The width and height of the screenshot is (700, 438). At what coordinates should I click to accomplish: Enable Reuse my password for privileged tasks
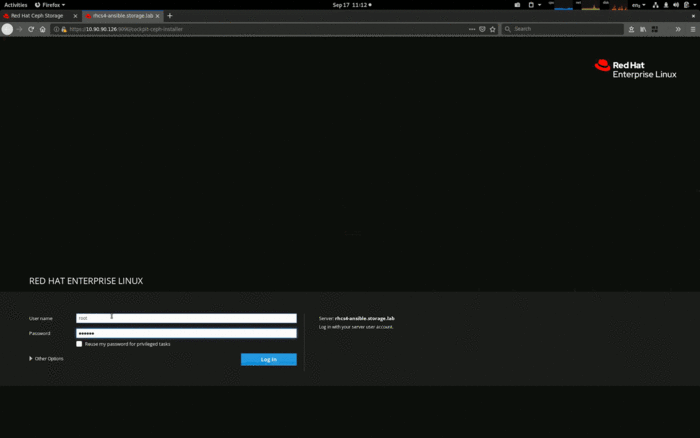(79, 344)
